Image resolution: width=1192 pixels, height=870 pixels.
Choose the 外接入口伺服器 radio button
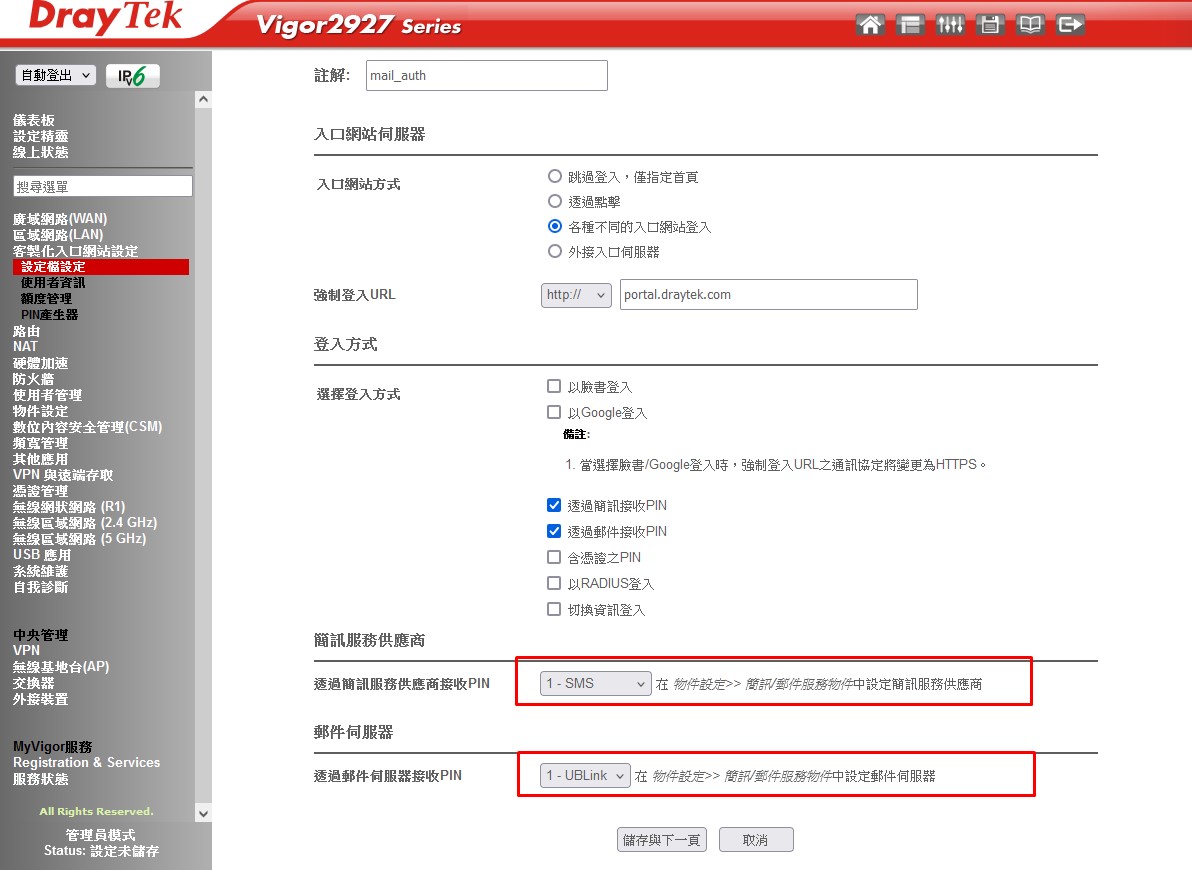(555, 251)
